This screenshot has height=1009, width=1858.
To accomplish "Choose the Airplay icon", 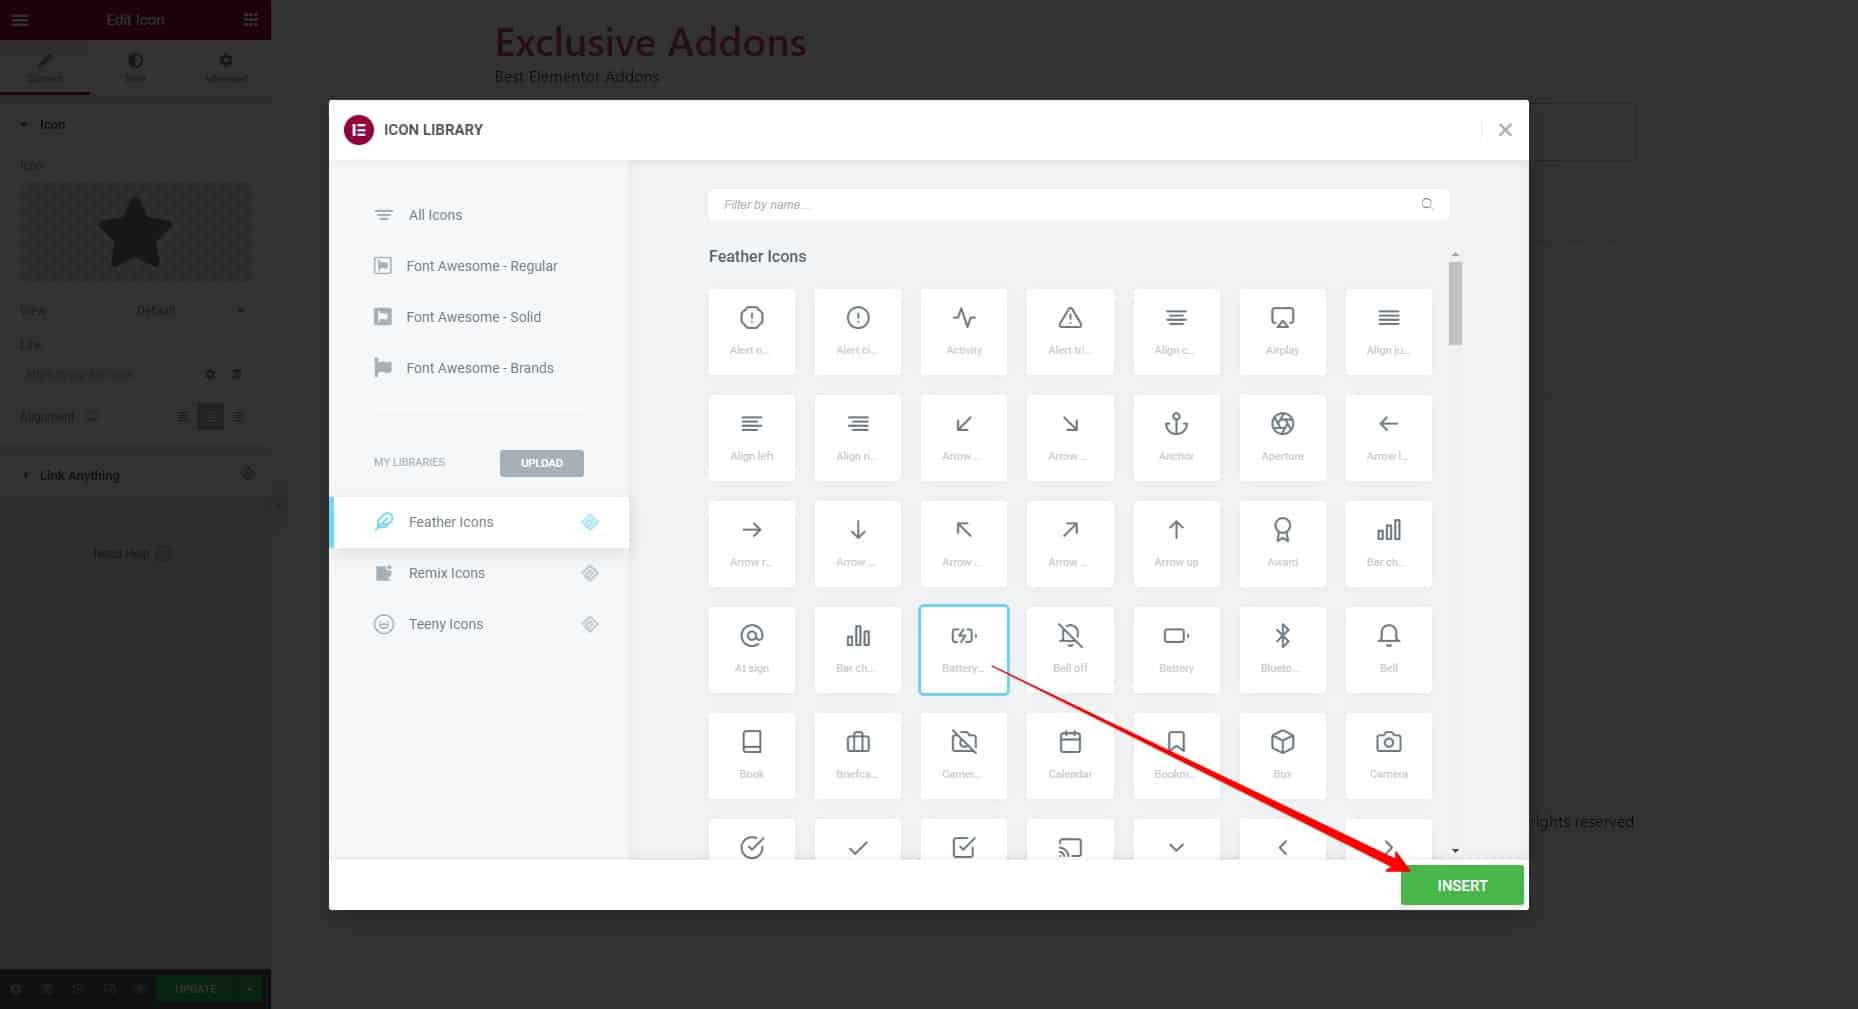I will pyautogui.click(x=1283, y=332).
